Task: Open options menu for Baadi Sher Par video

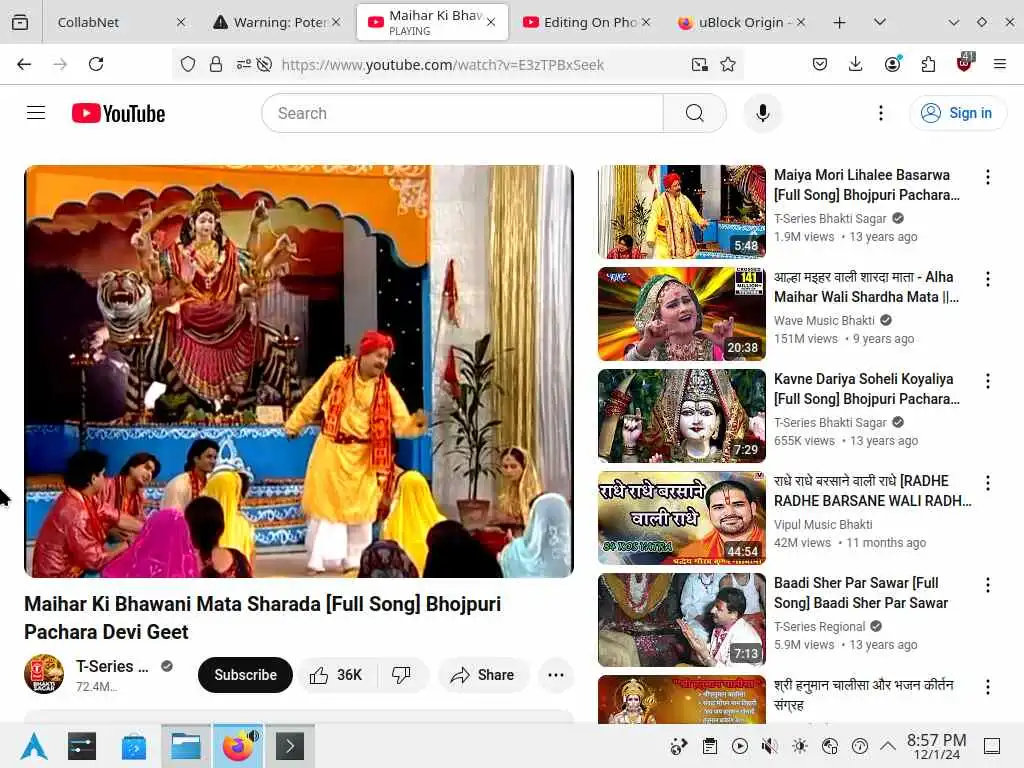Action: tap(988, 584)
